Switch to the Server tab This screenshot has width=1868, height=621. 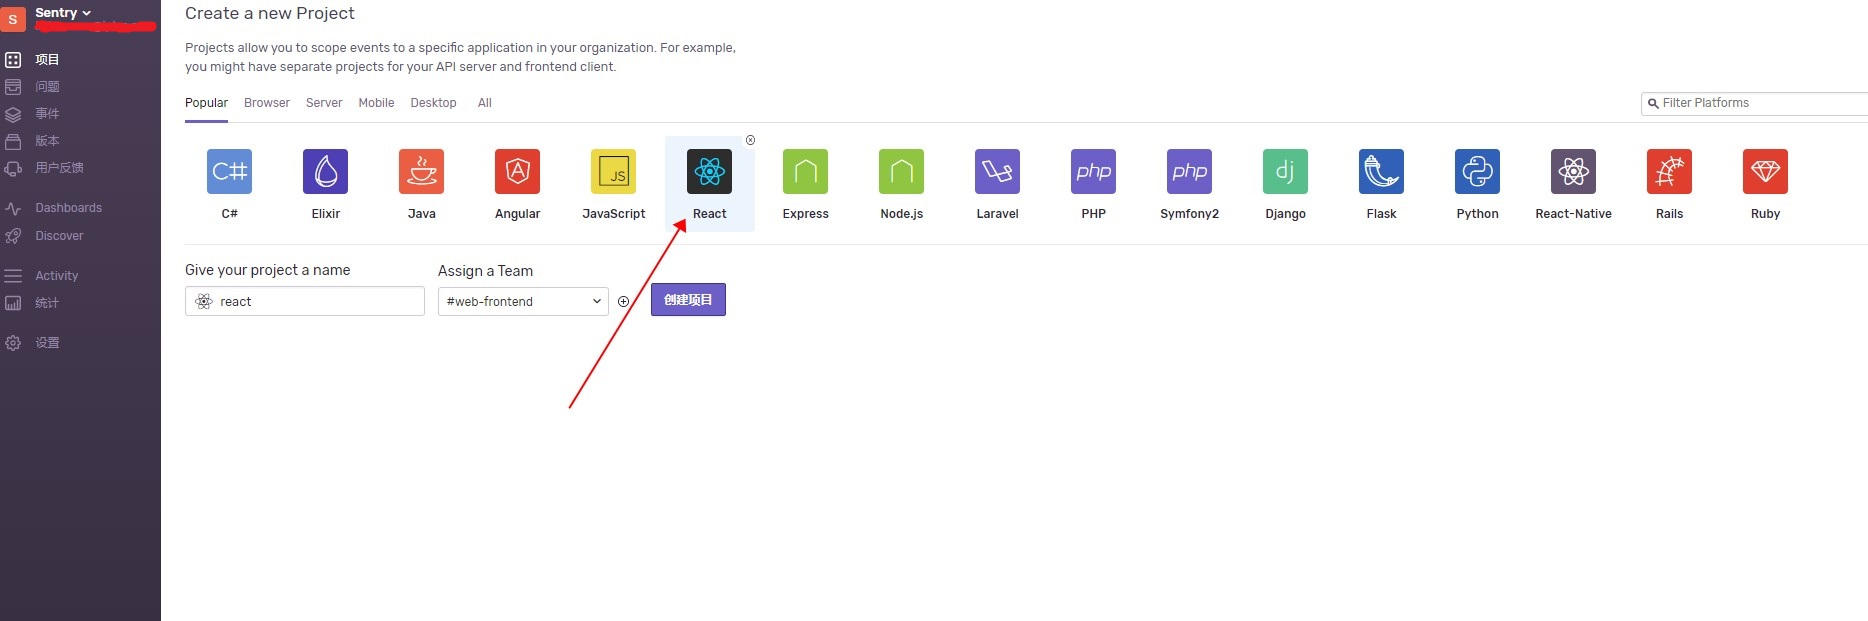pyautogui.click(x=324, y=103)
